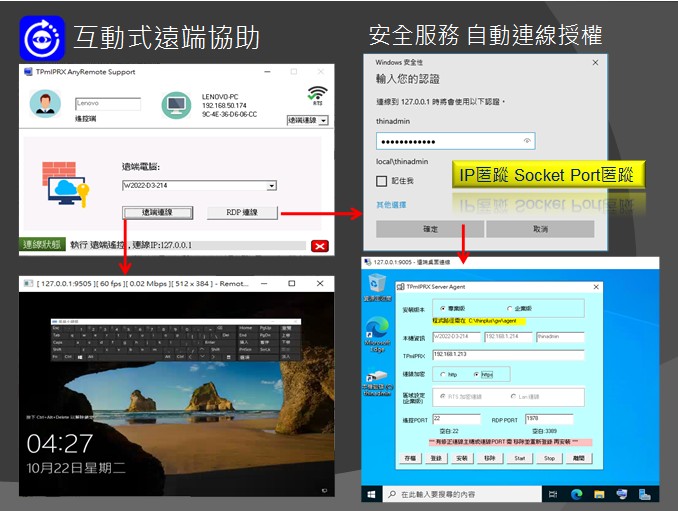Click the LENOVO-PC monitor icon
The height and width of the screenshot is (511, 678).
pos(176,104)
